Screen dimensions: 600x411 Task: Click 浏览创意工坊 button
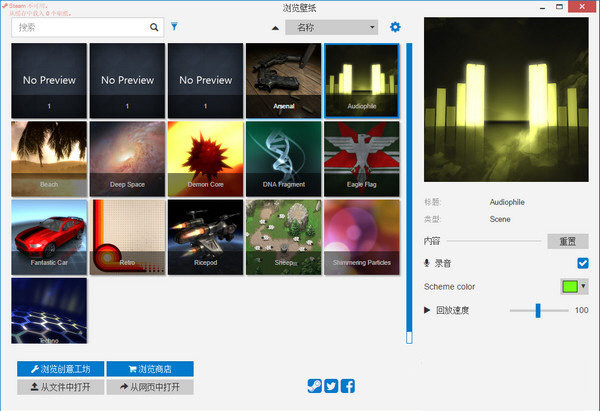pos(60,369)
